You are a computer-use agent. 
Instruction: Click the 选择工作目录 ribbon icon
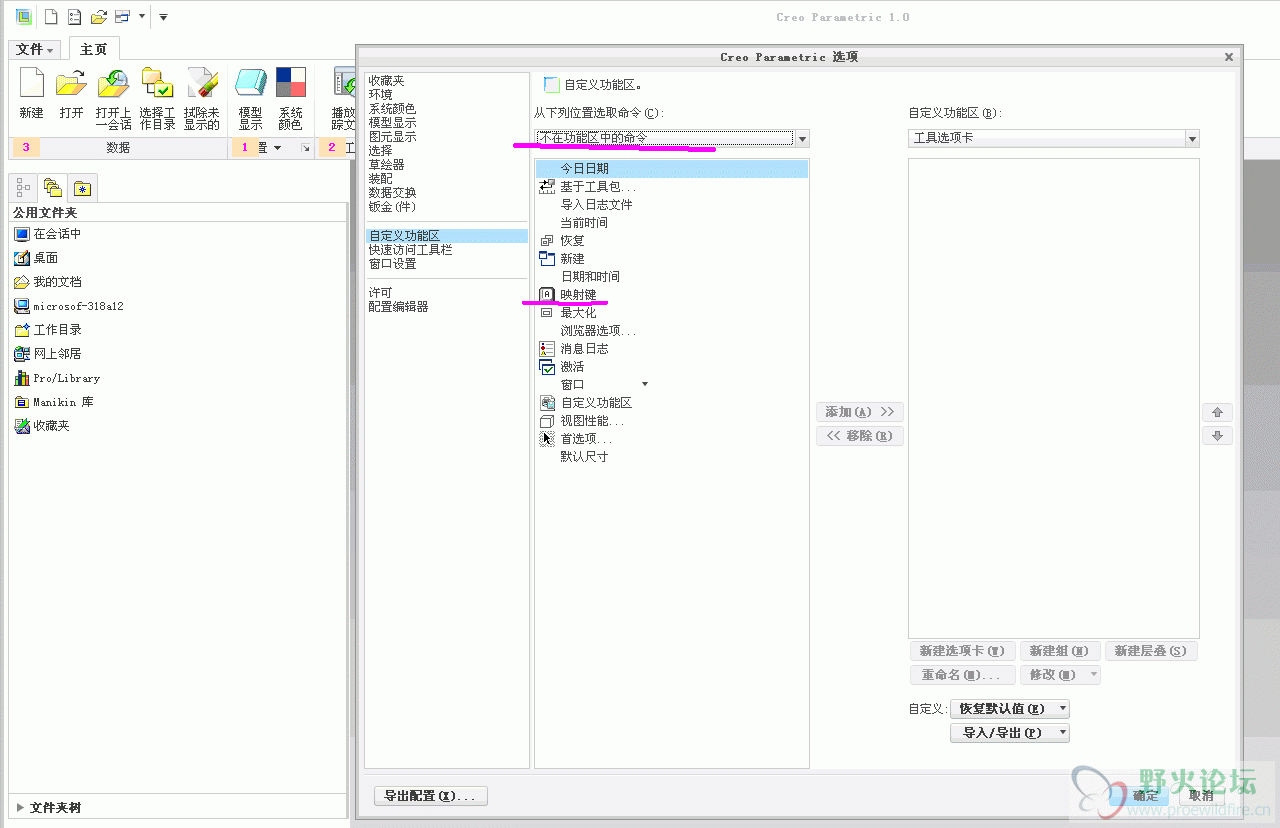click(157, 84)
